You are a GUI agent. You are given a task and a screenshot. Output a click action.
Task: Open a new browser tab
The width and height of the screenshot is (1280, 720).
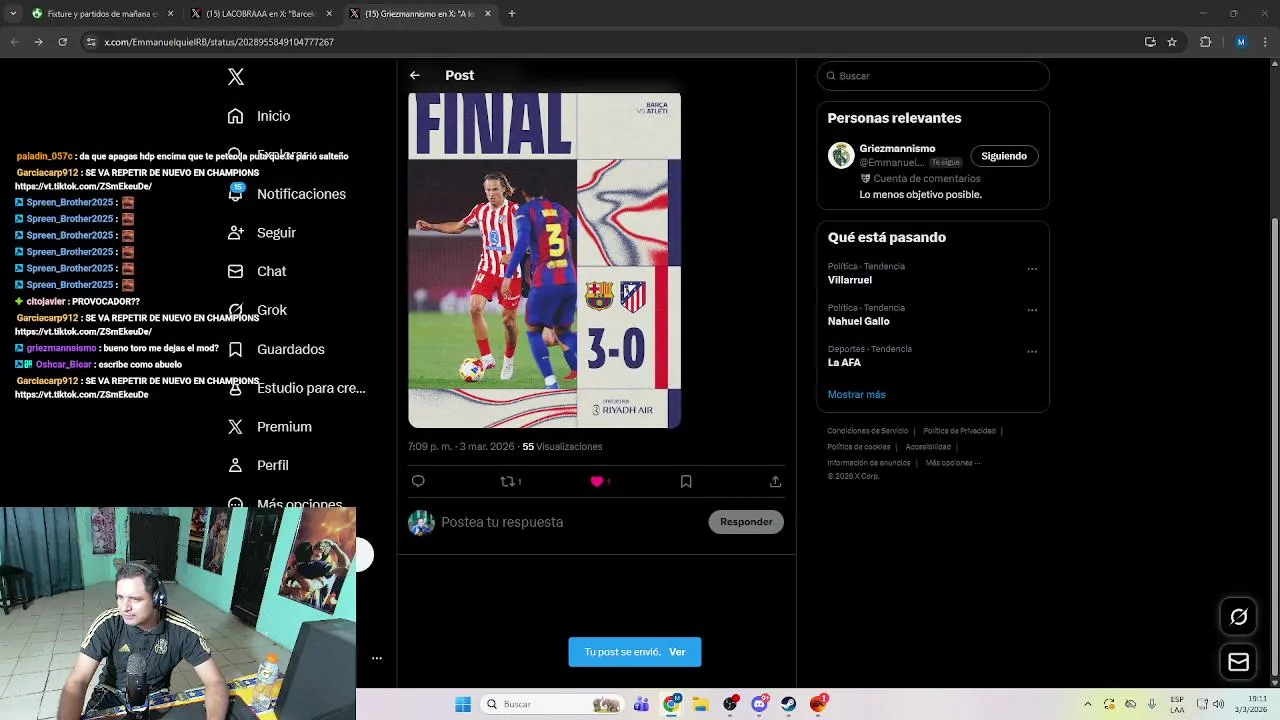[x=512, y=14]
